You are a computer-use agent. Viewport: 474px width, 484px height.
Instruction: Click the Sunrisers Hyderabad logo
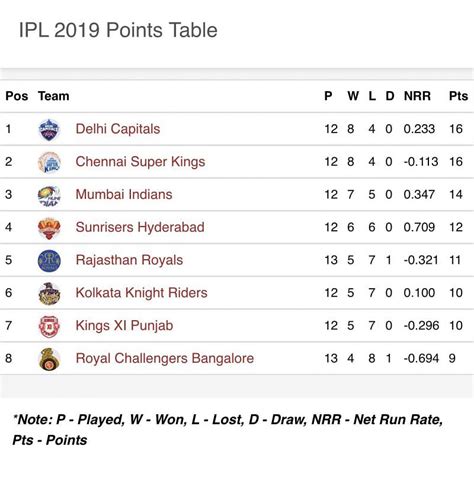point(49,228)
